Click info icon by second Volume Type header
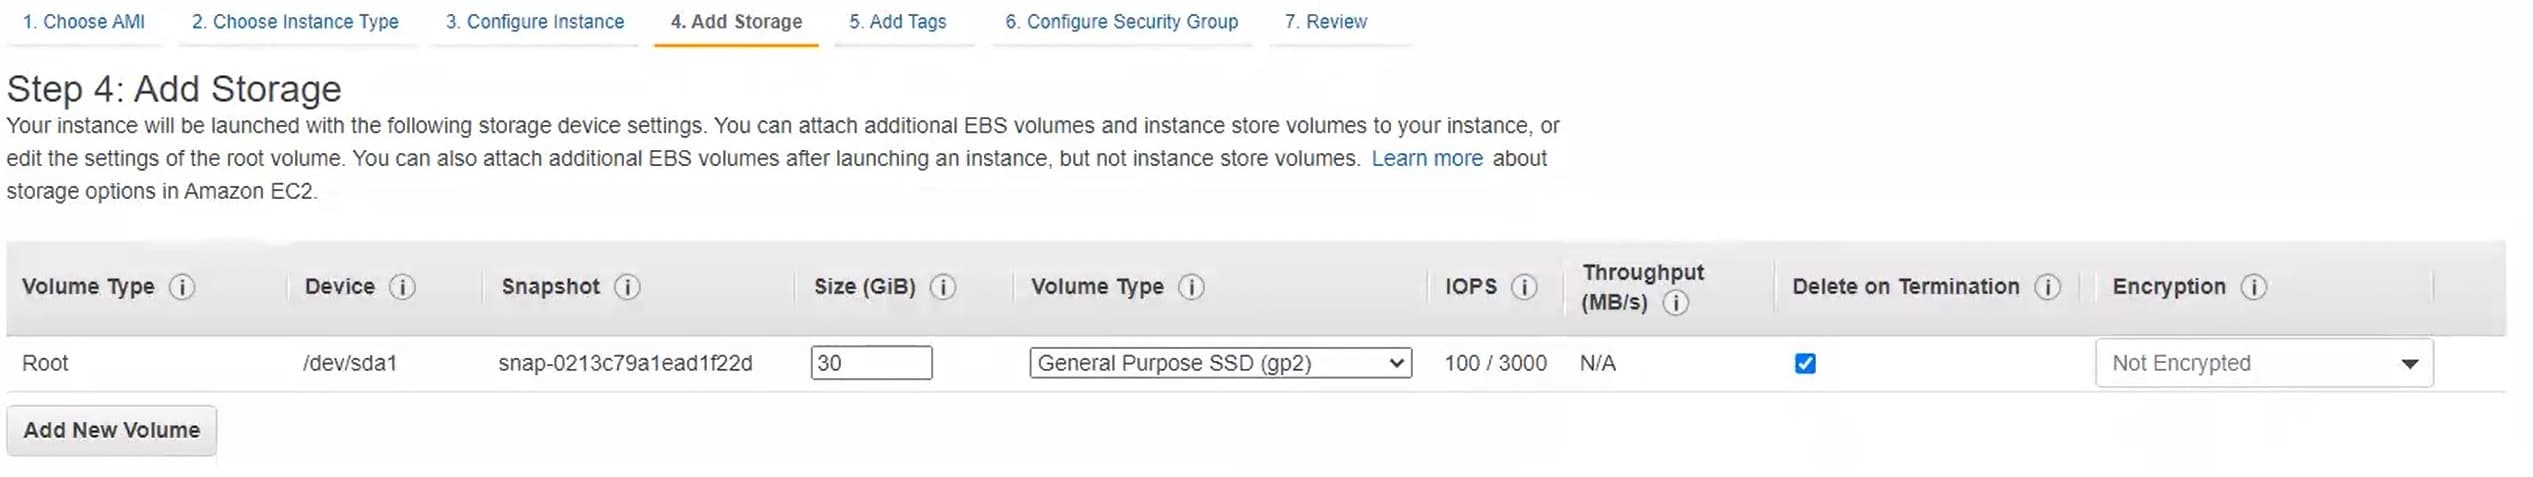2533x477 pixels. click(1191, 287)
